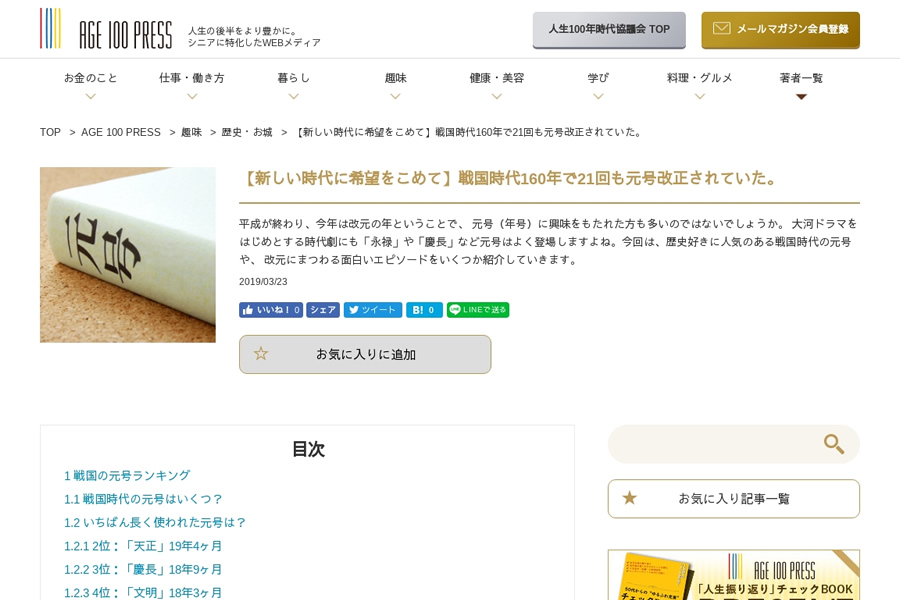This screenshot has height=600, width=900.
Task: Send article via LINEで送る button
Action: pos(478,310)
